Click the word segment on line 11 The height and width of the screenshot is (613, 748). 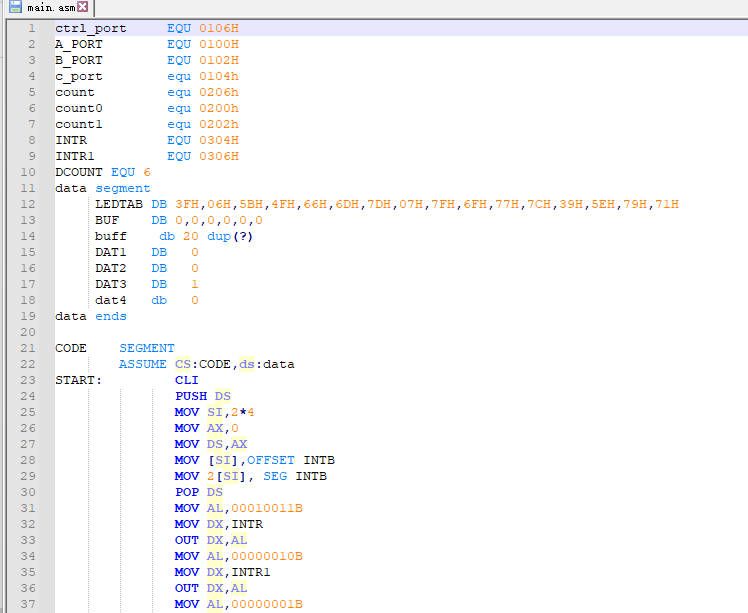point(123,188)
